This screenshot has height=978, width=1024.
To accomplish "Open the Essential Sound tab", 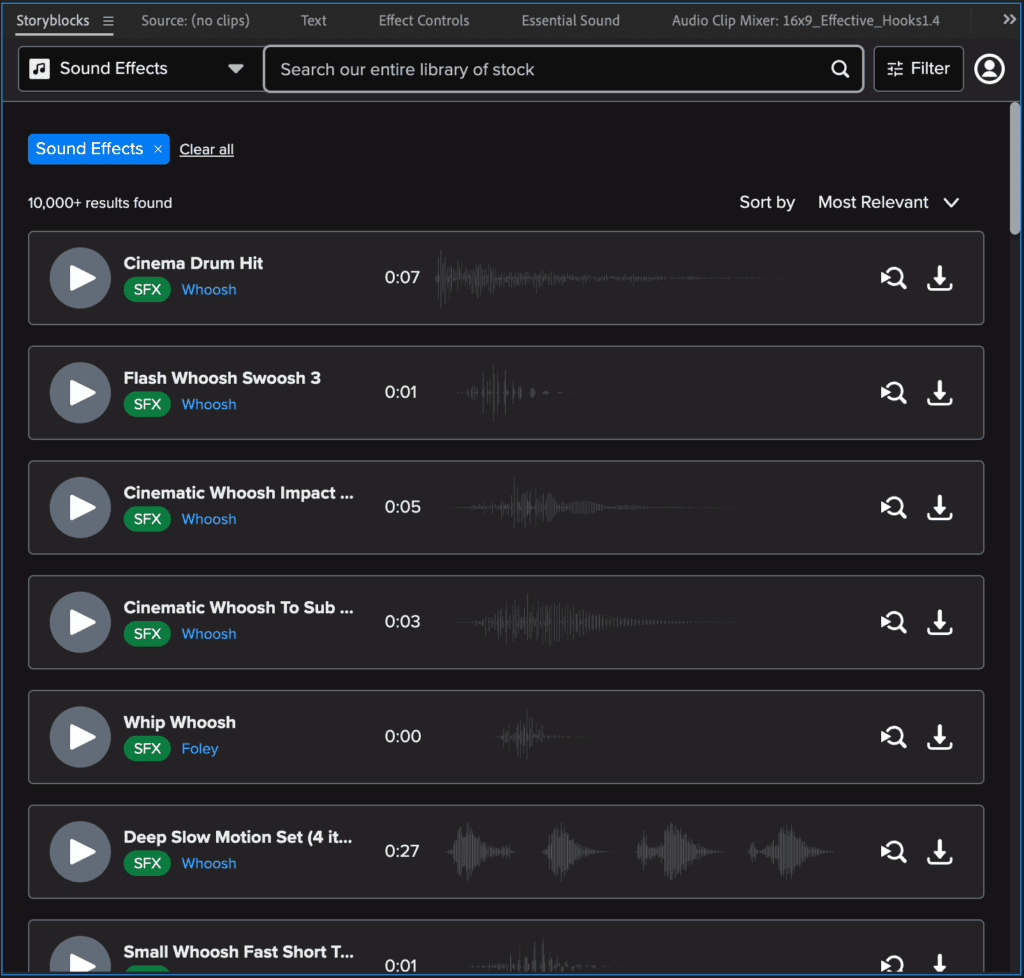I will (570, 21).
